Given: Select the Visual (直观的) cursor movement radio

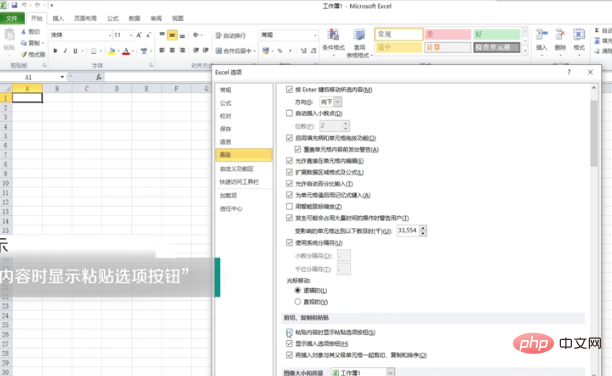Looking at the screenshot, I should [x=298, y=301].
